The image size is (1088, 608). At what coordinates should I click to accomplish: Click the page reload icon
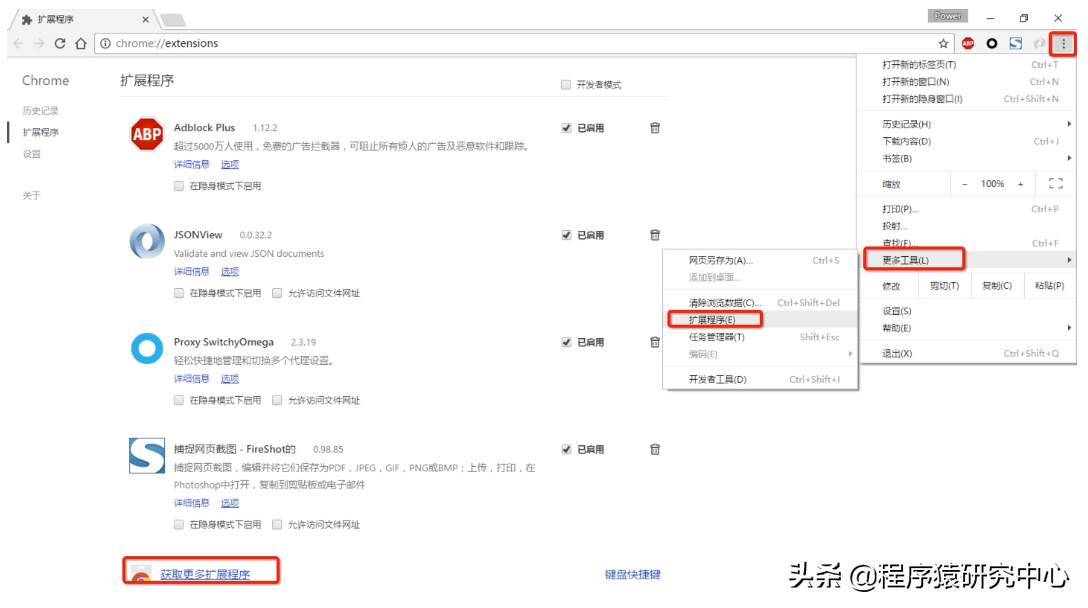click(61, 43)
